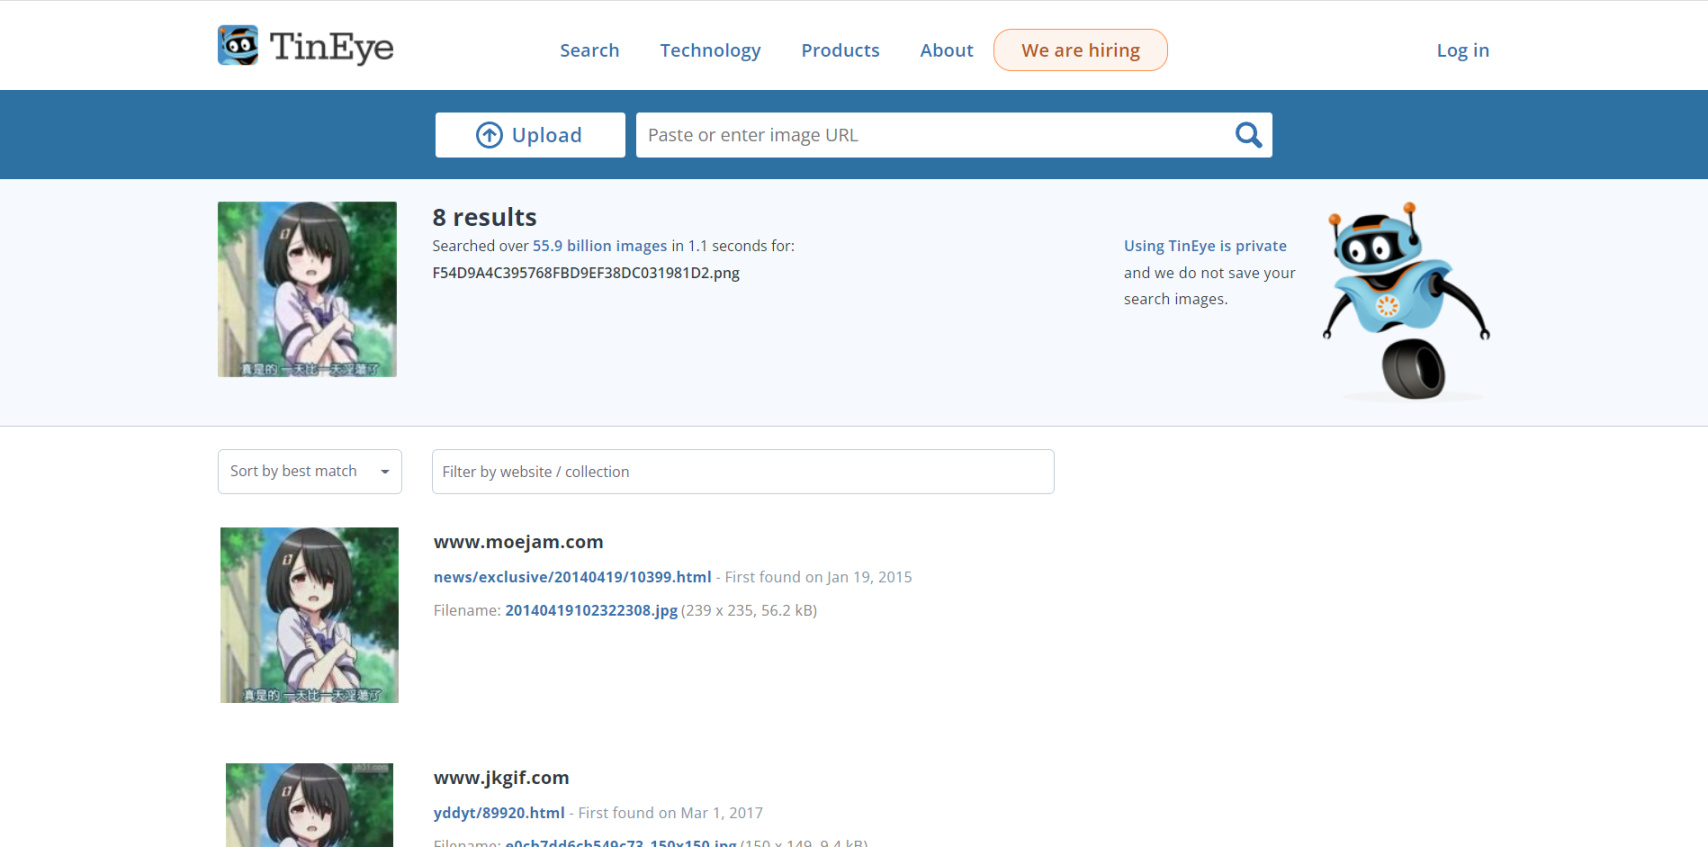Image resolution: width=1708 pixels, height=847 pixels.
Task: Select the First found on Jan 19, 2015 text
Action: 818,577
